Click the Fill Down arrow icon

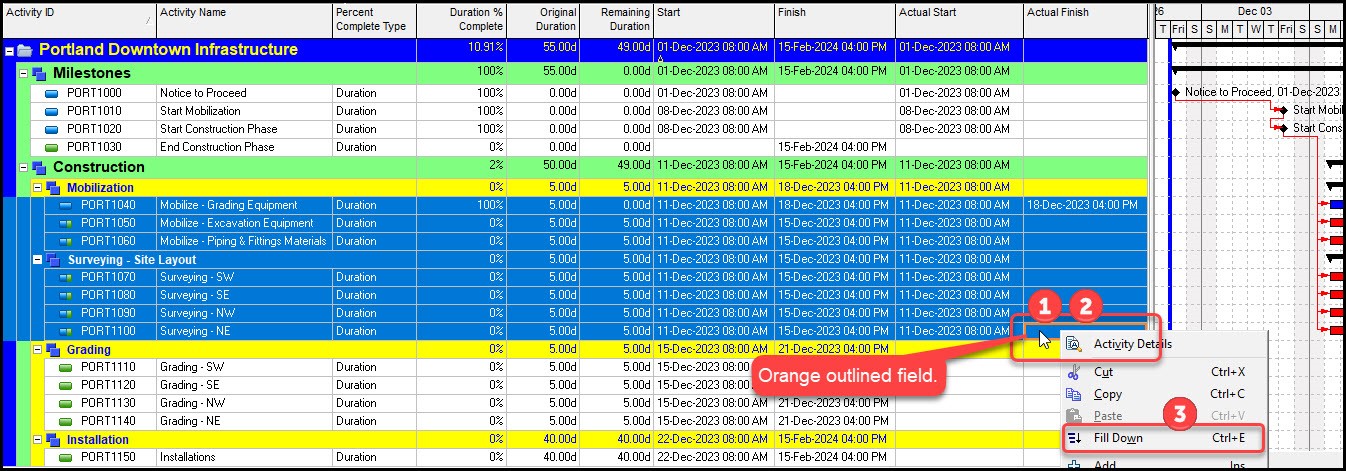[1075, 438]
